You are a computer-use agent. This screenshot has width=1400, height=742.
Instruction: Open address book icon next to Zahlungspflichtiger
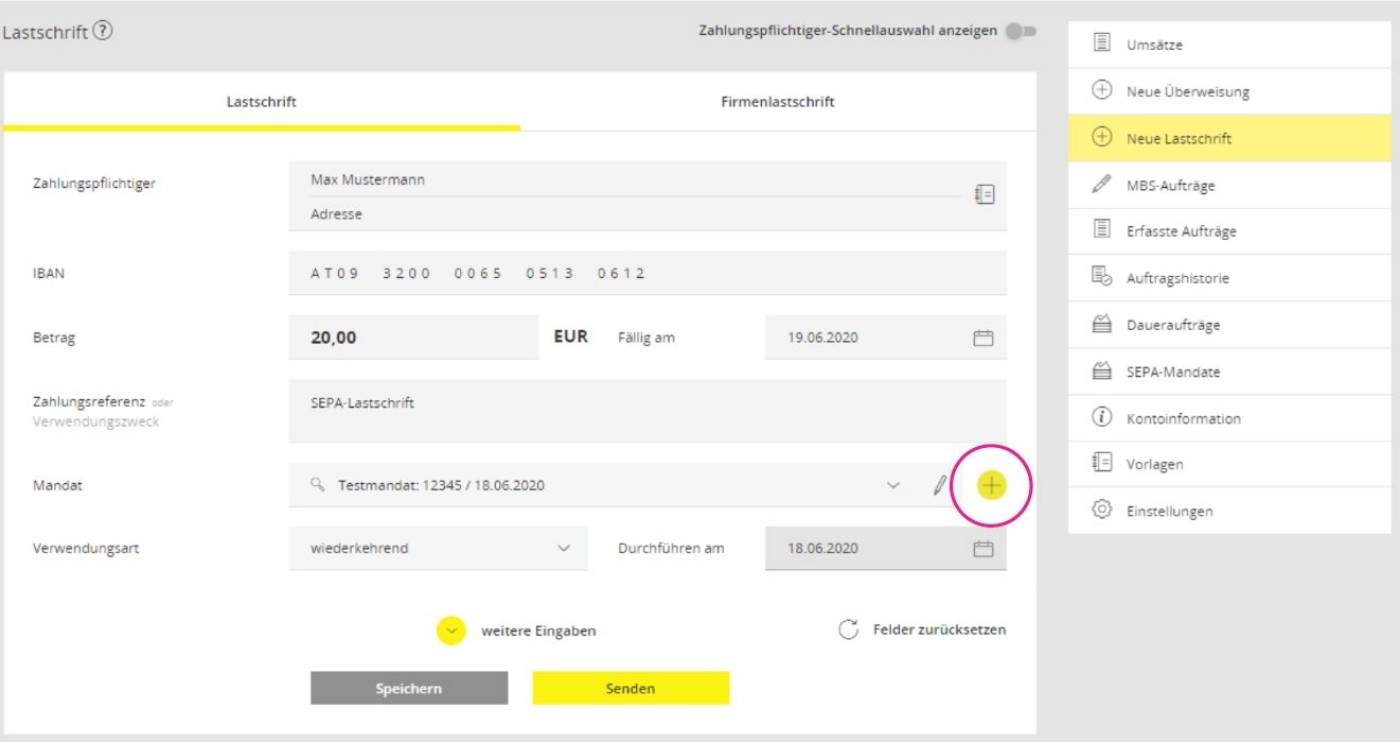tap(984, 195)
